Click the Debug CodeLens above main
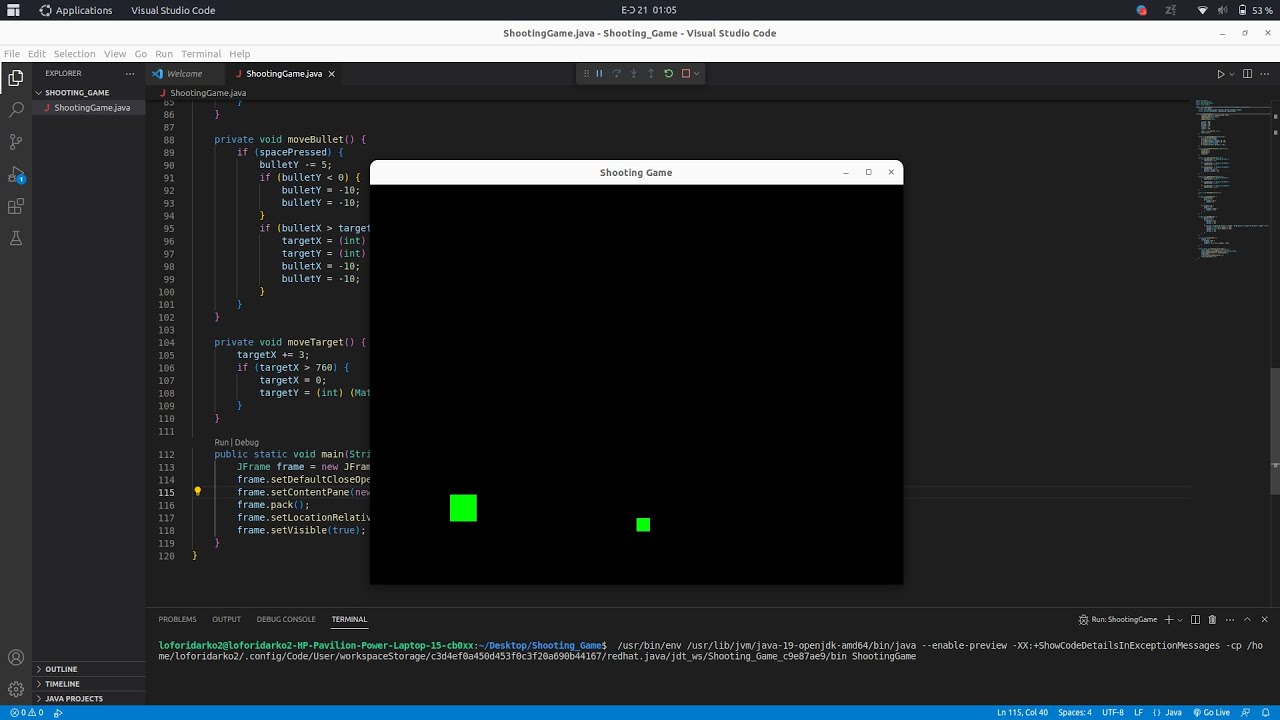 click(x=246, y=443)
